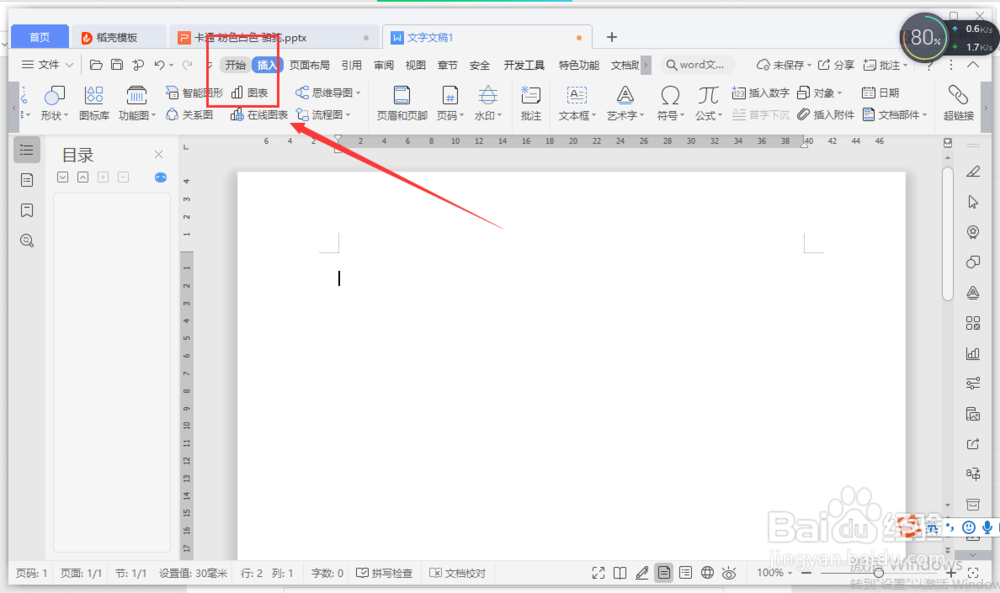1000x593 pixels.
Task: Open the Shapes (形状) gallery
Action: pyautogui.click(x=54, y=103)
